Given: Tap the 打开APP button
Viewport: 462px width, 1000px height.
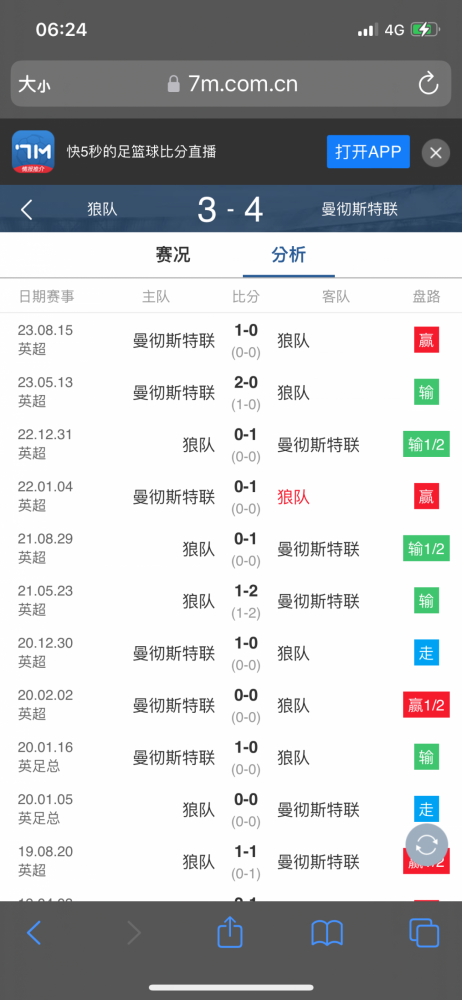Looking at the screenshot, I should [x=368, y=152].
